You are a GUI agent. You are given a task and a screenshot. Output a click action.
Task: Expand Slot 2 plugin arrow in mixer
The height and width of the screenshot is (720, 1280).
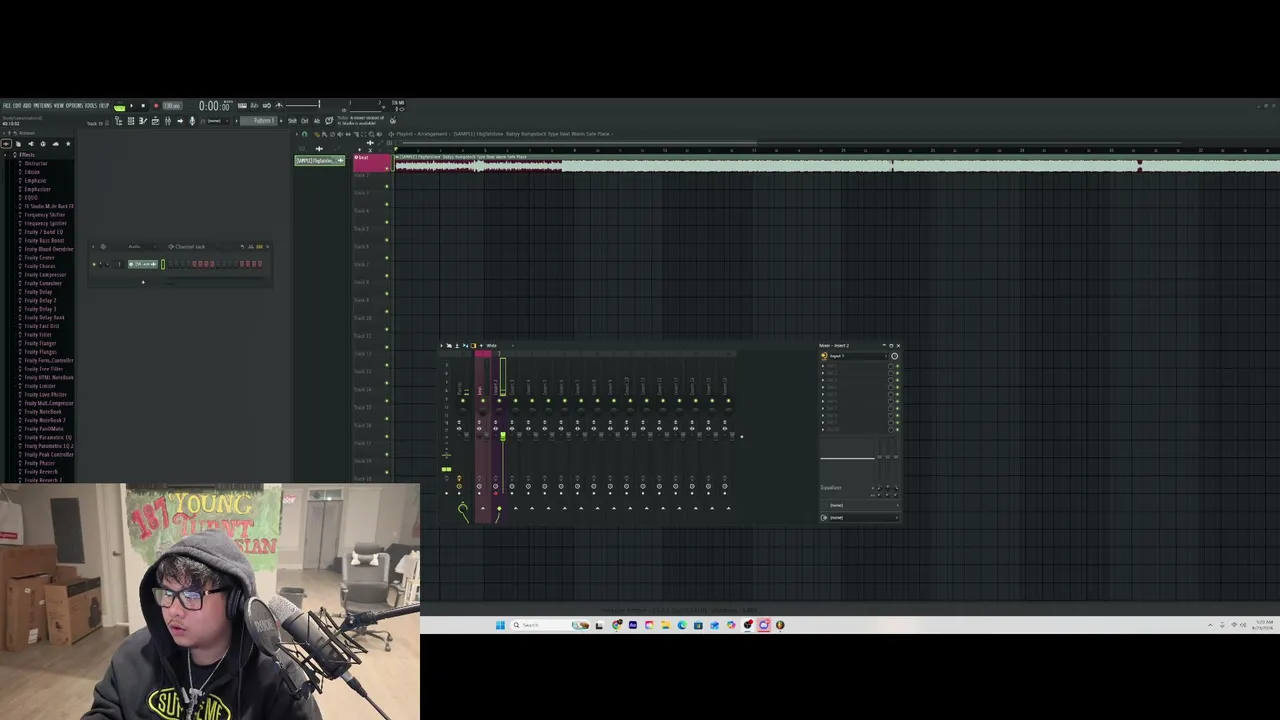point(823,373)
